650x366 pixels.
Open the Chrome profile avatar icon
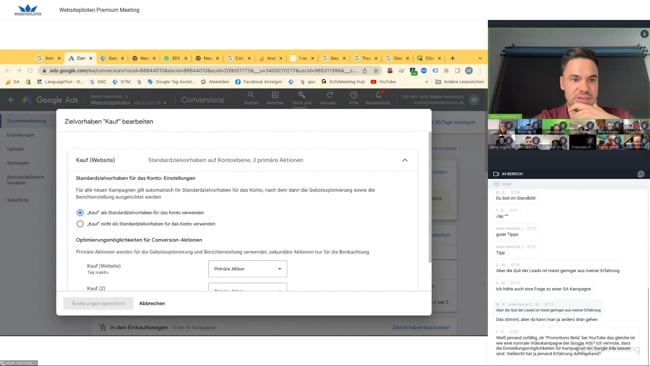(469, 70)
